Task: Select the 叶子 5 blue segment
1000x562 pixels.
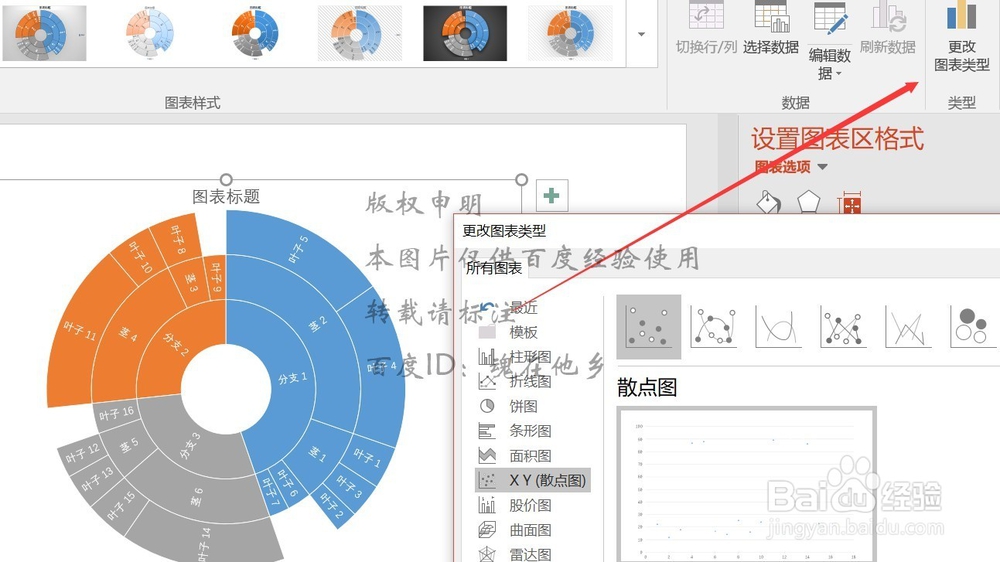Action: pos(298,249)
